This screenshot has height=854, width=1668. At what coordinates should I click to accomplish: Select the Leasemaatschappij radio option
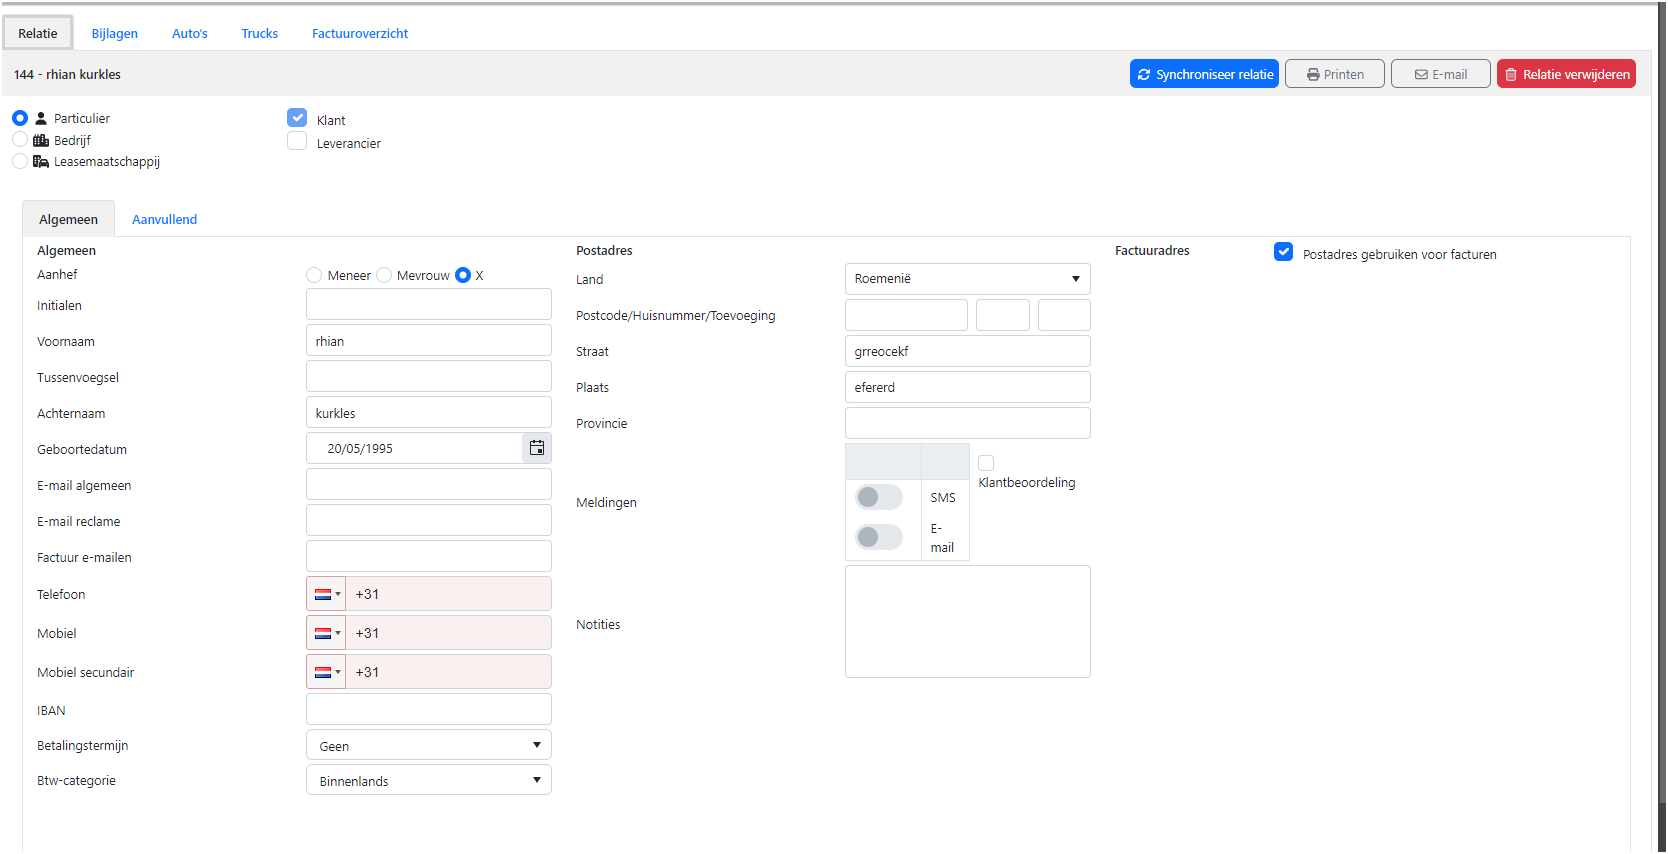[x=20, y=161]
